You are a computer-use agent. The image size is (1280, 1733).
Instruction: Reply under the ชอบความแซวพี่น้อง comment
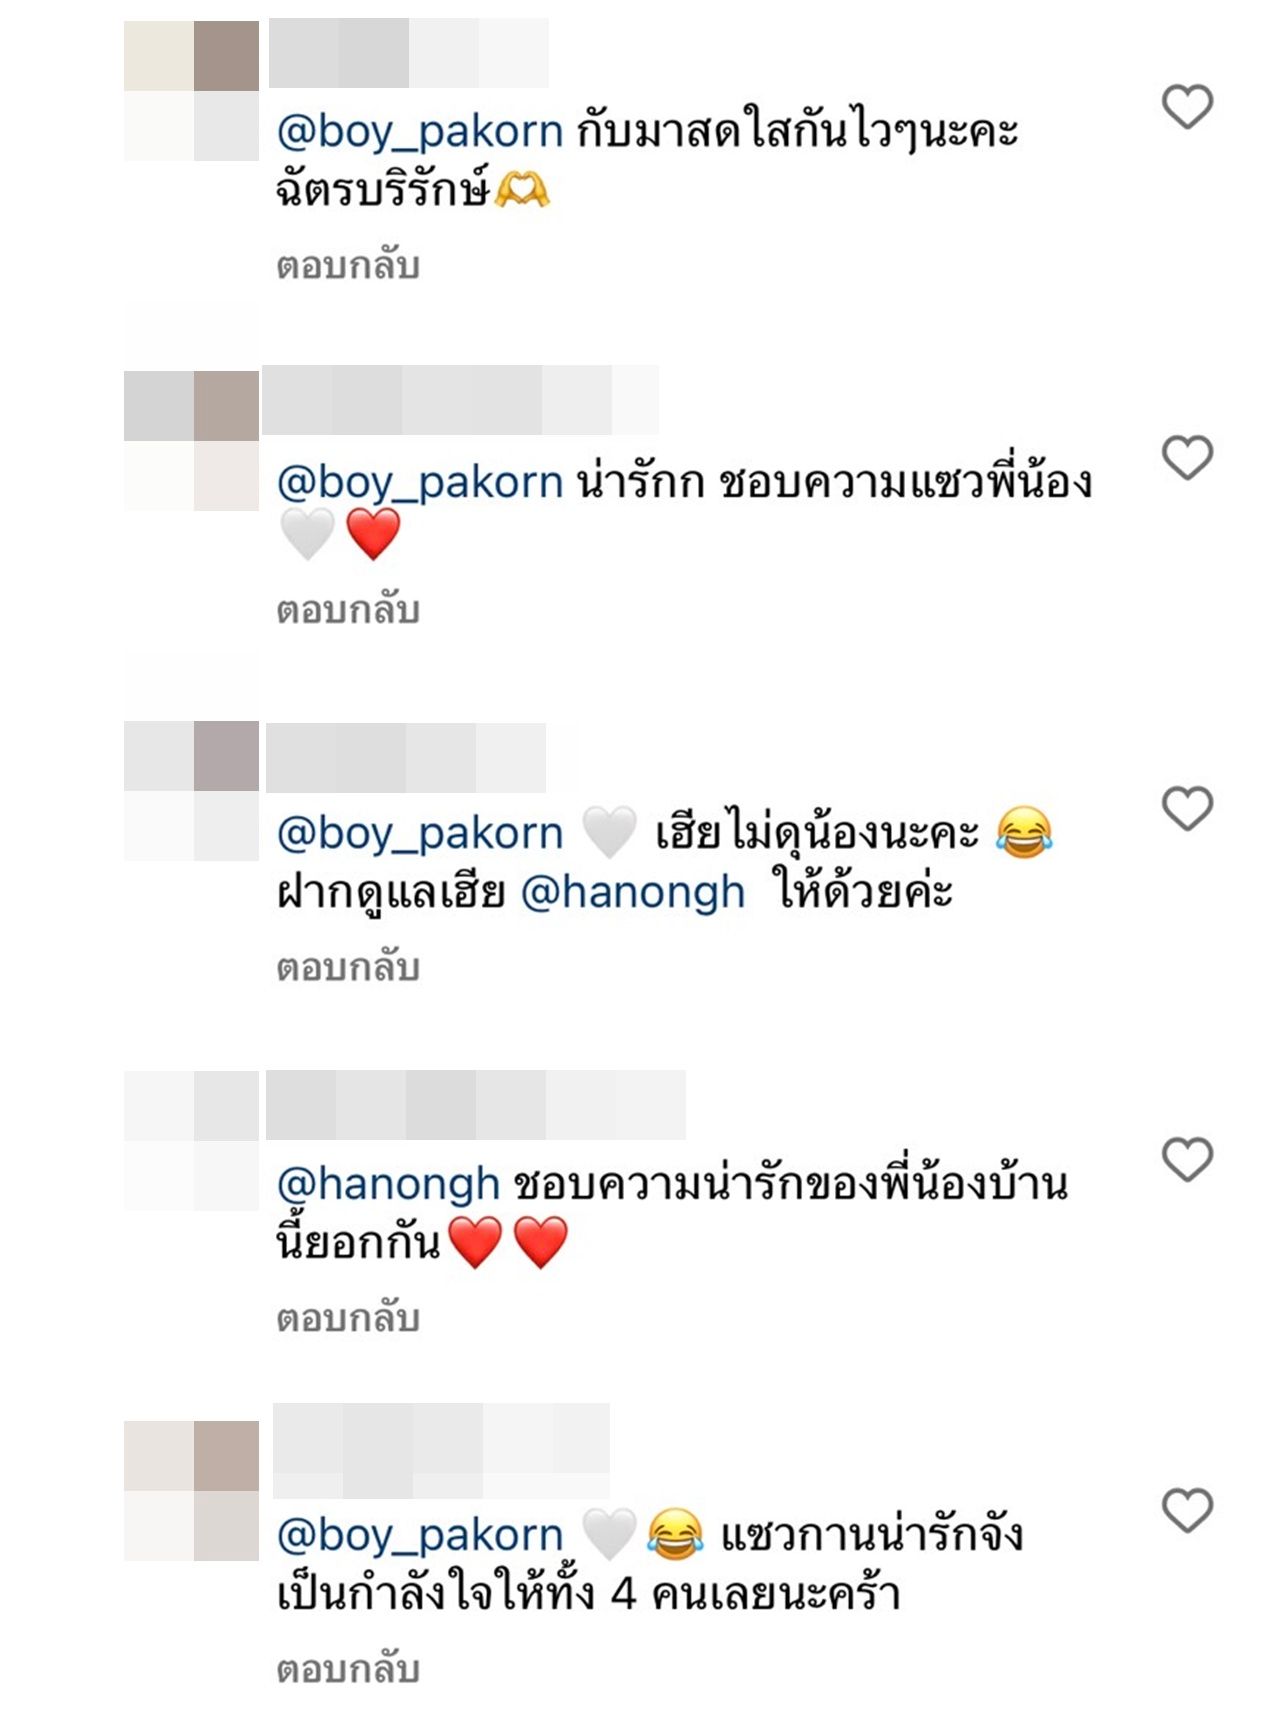(x=347, y=610)
